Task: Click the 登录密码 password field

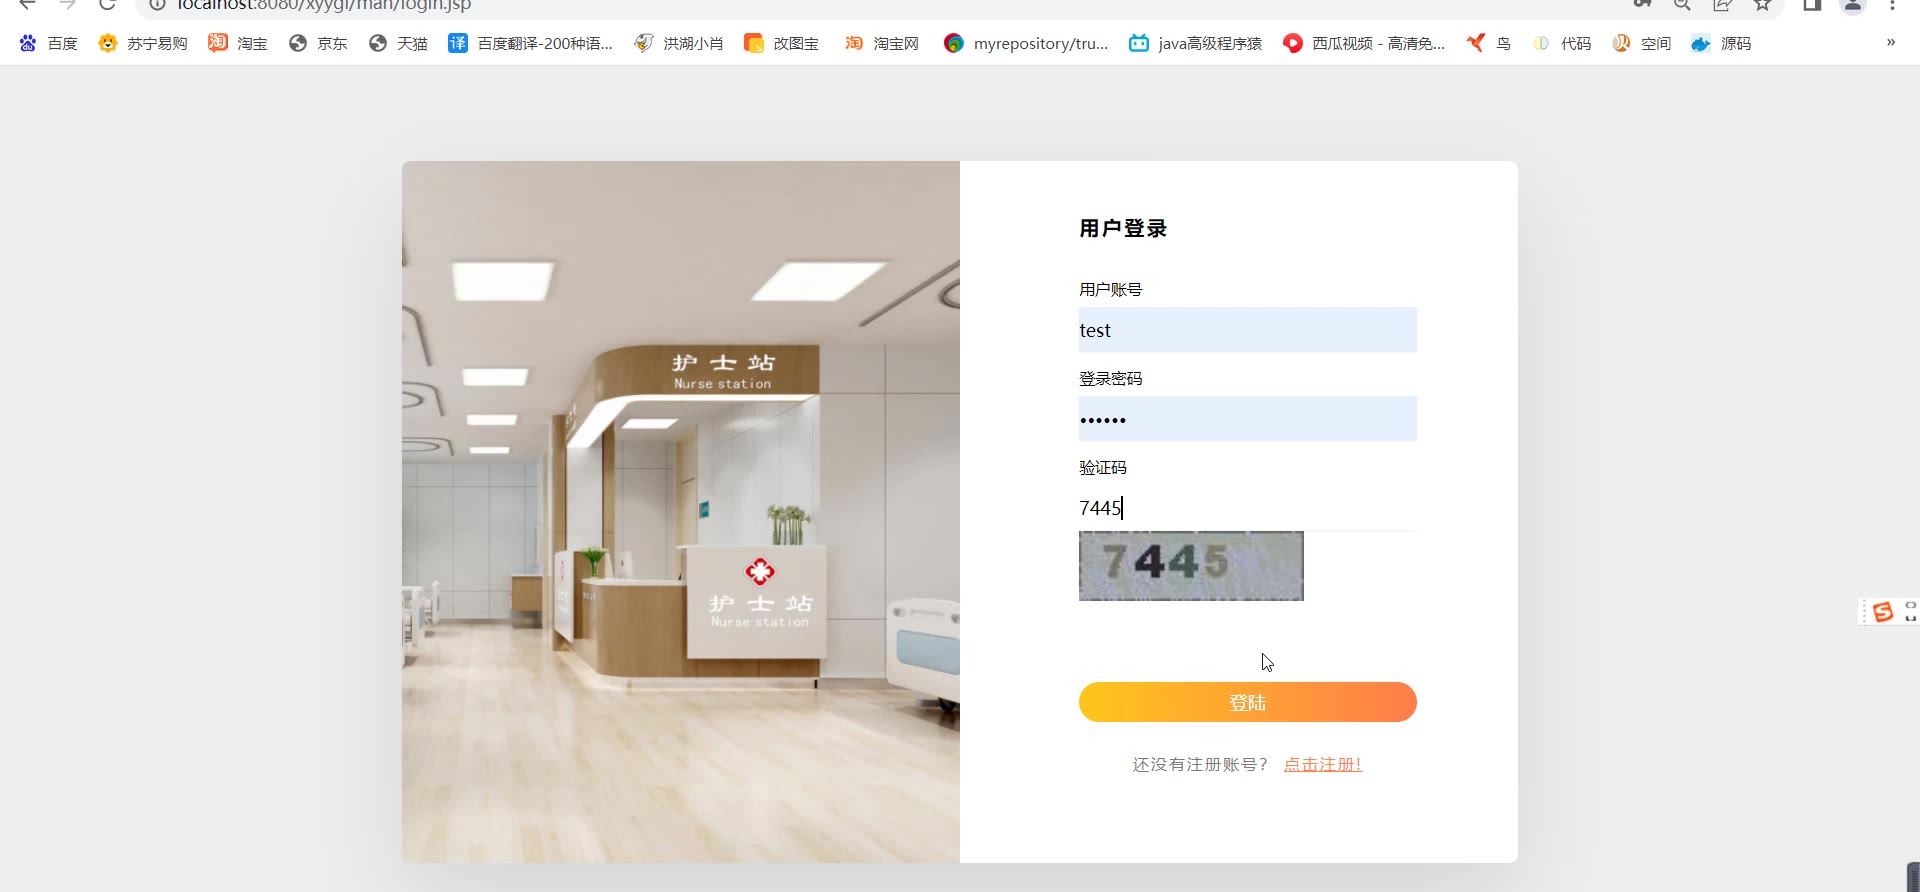Action: [x=1247, y=419]
